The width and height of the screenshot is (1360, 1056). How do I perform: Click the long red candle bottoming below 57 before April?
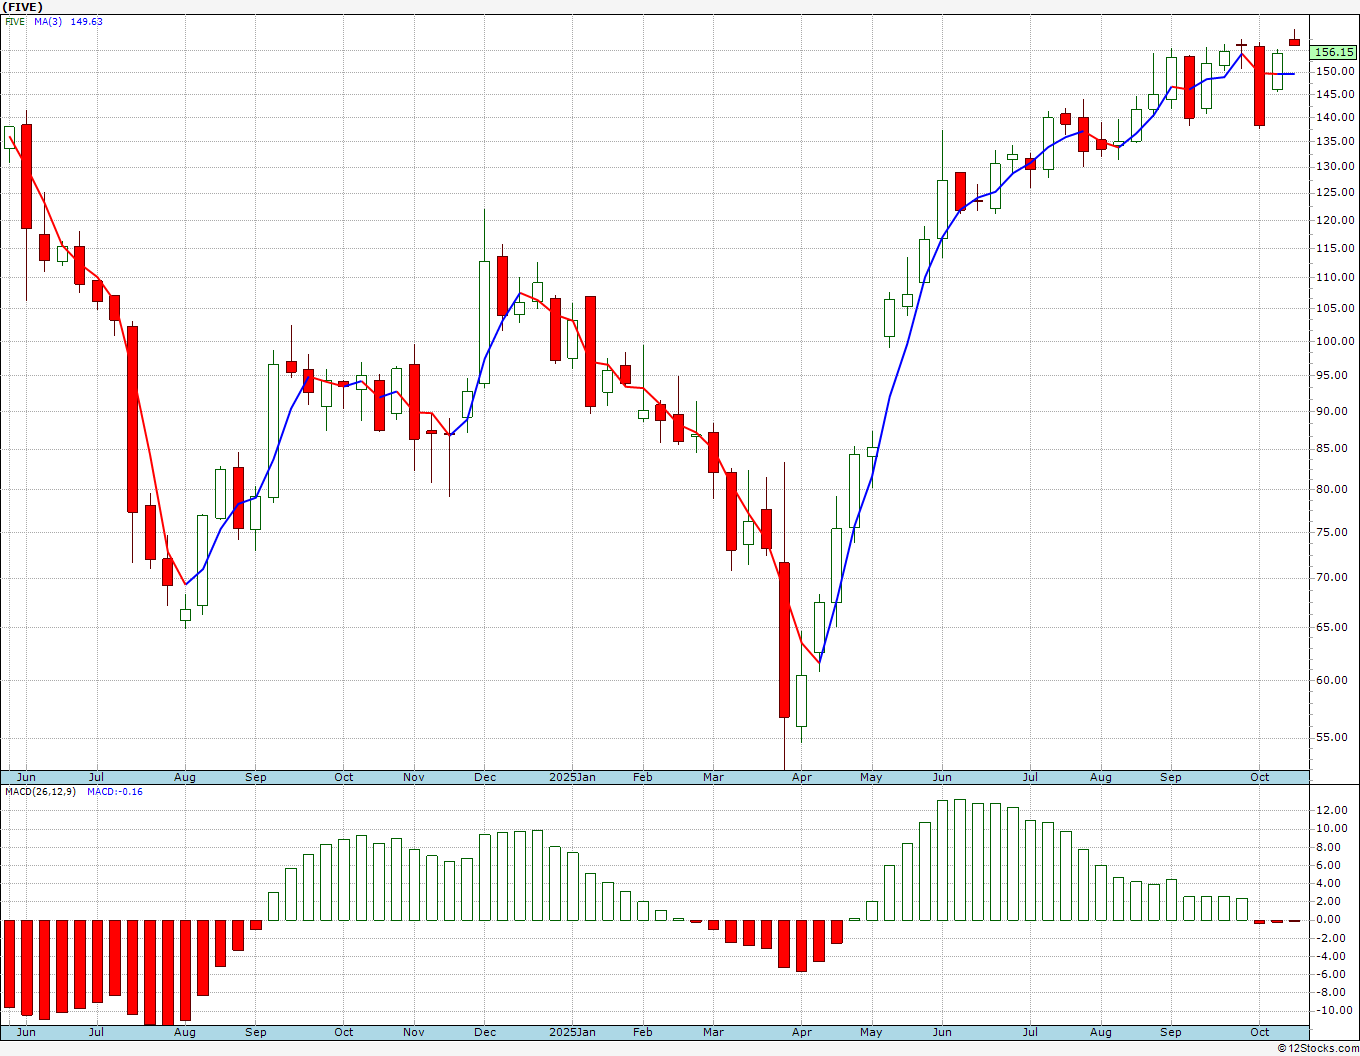pos(784,640)
